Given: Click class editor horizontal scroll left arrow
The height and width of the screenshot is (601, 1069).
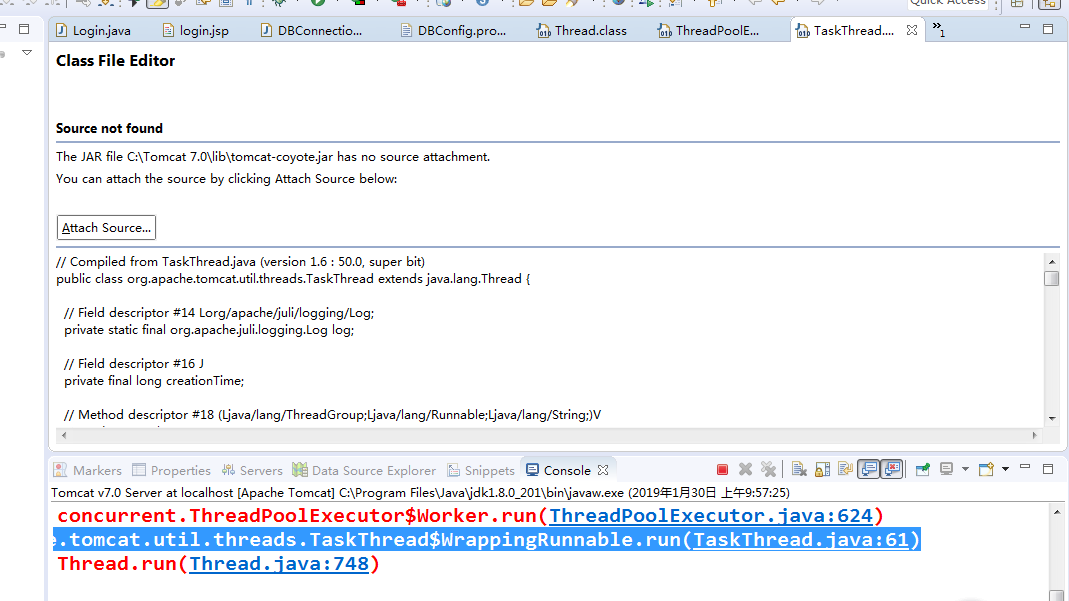Looking at the screenshot, I should coord(64,435).
